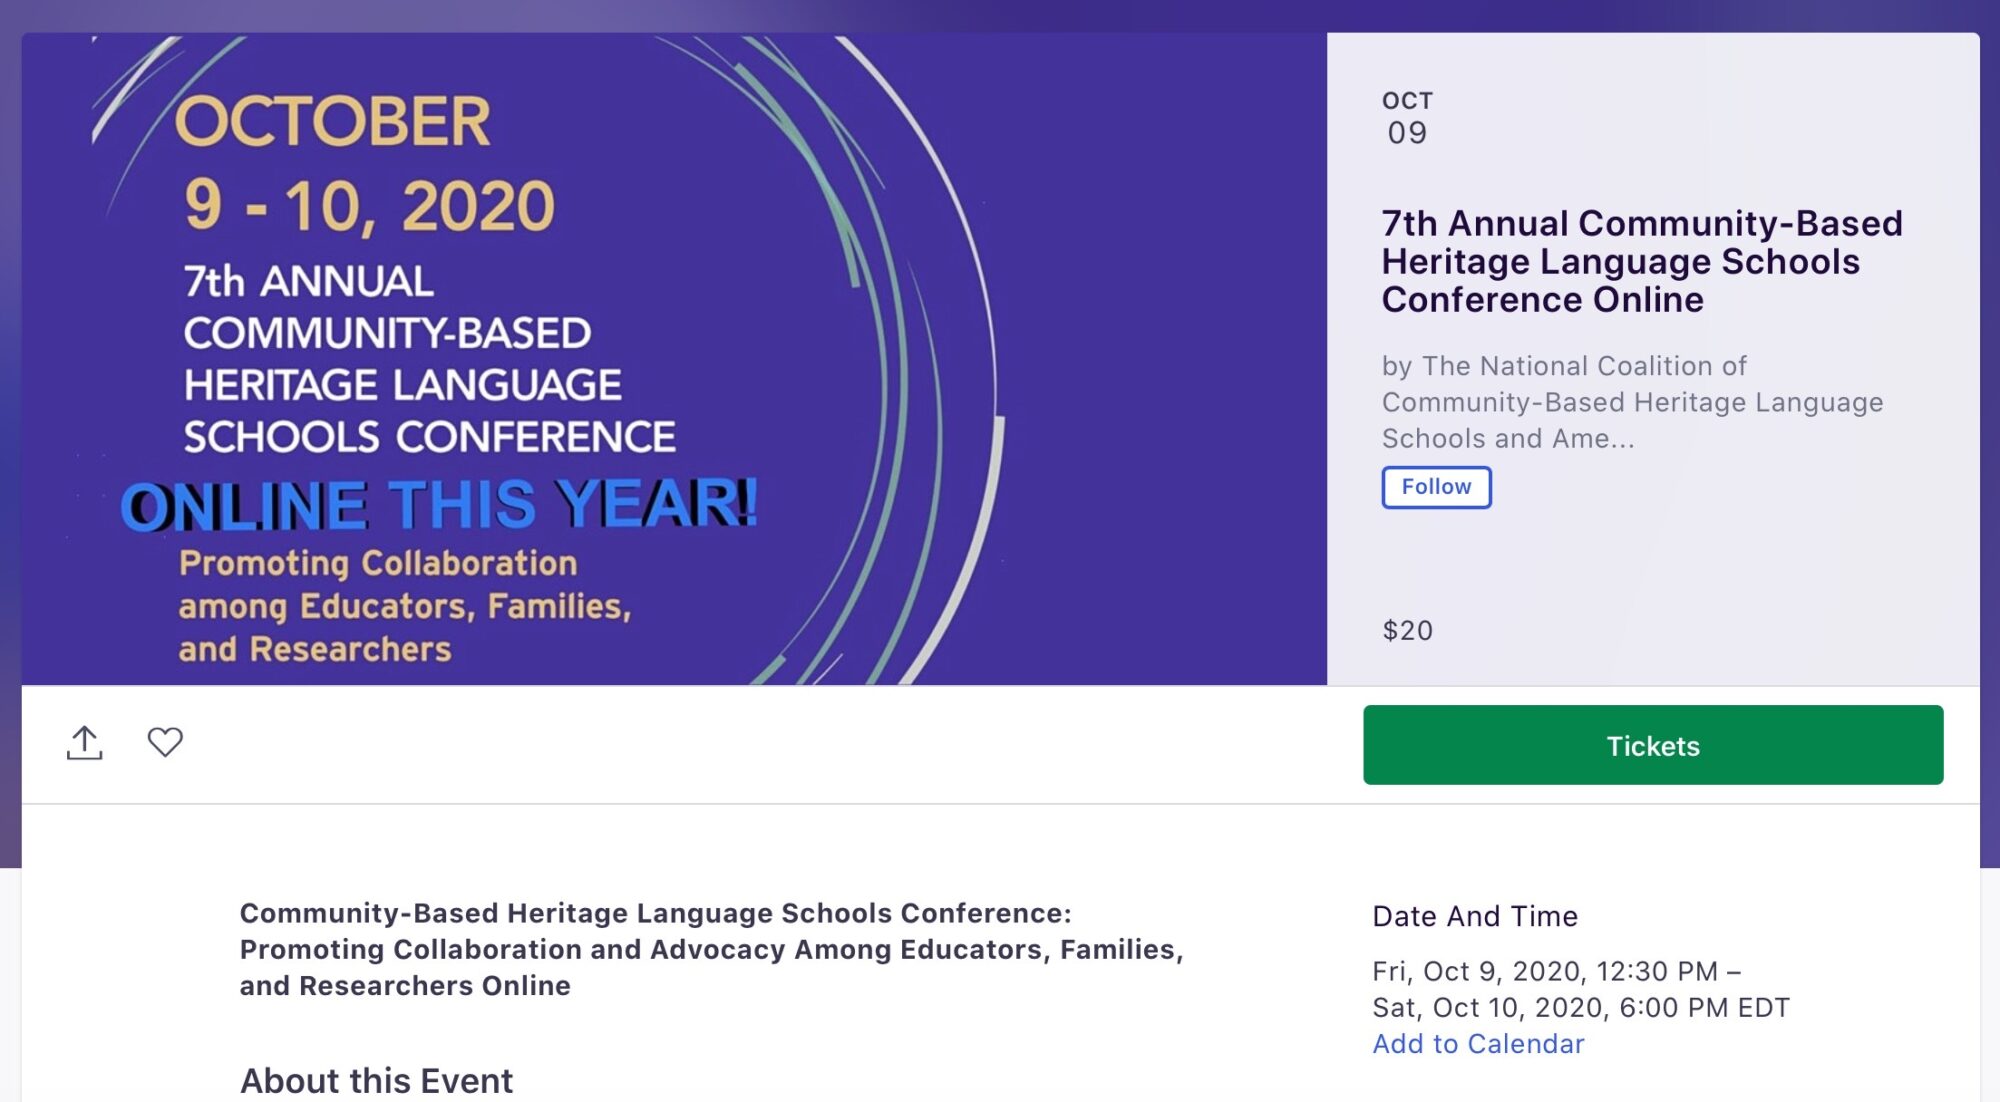
Task: Click the banner's SCHOOLS CONFERENCE white text
Action: tap(429, 437)
